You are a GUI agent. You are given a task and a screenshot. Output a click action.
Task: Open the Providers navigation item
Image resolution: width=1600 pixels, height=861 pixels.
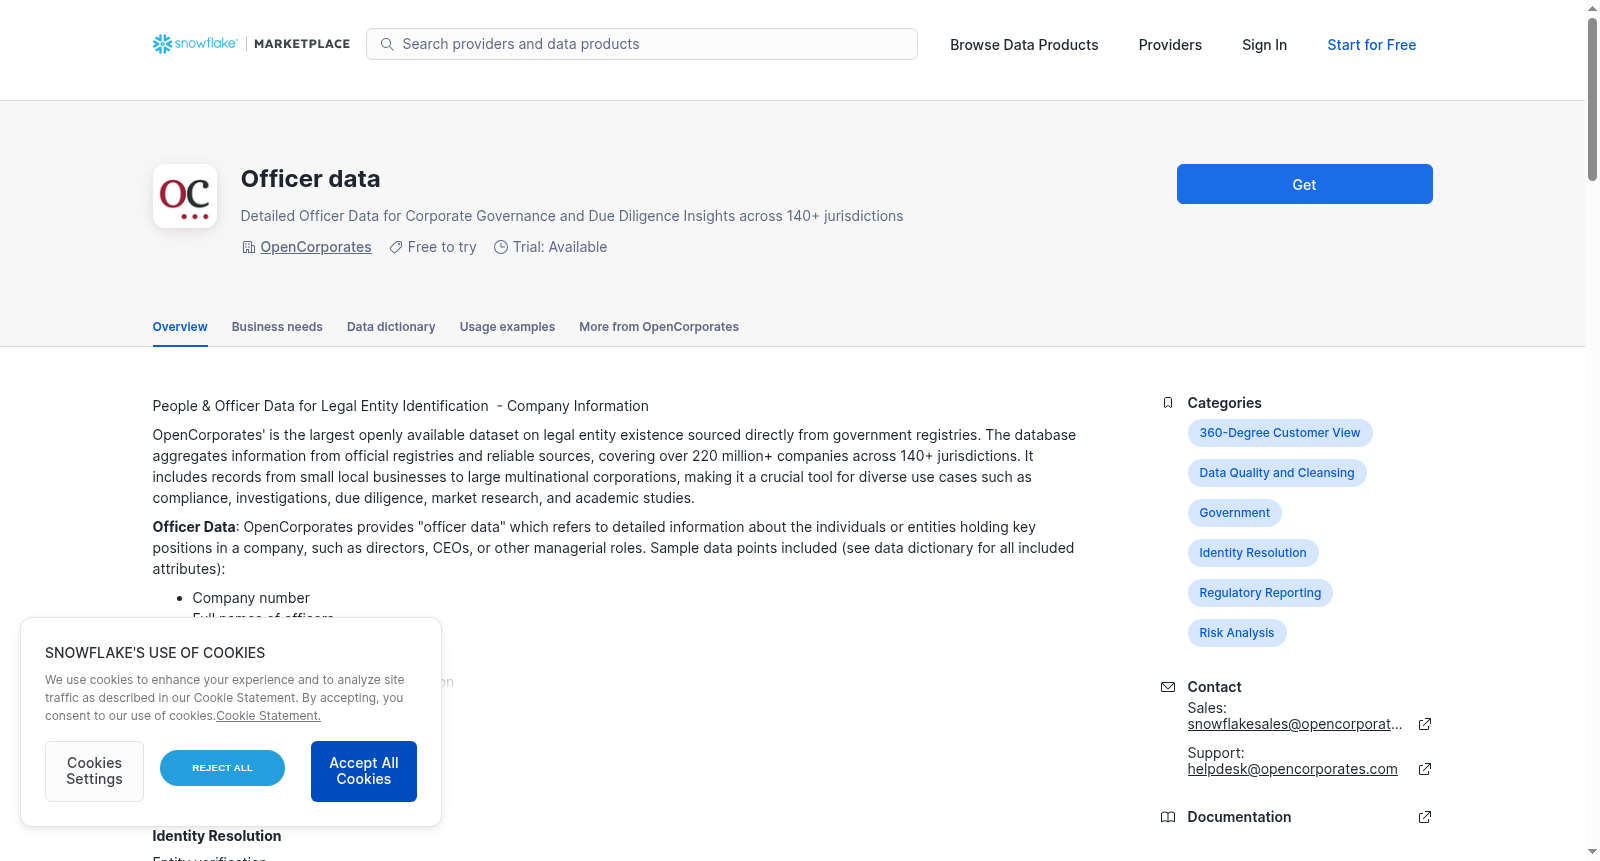pyautogui.click(x=1170, y=45)
